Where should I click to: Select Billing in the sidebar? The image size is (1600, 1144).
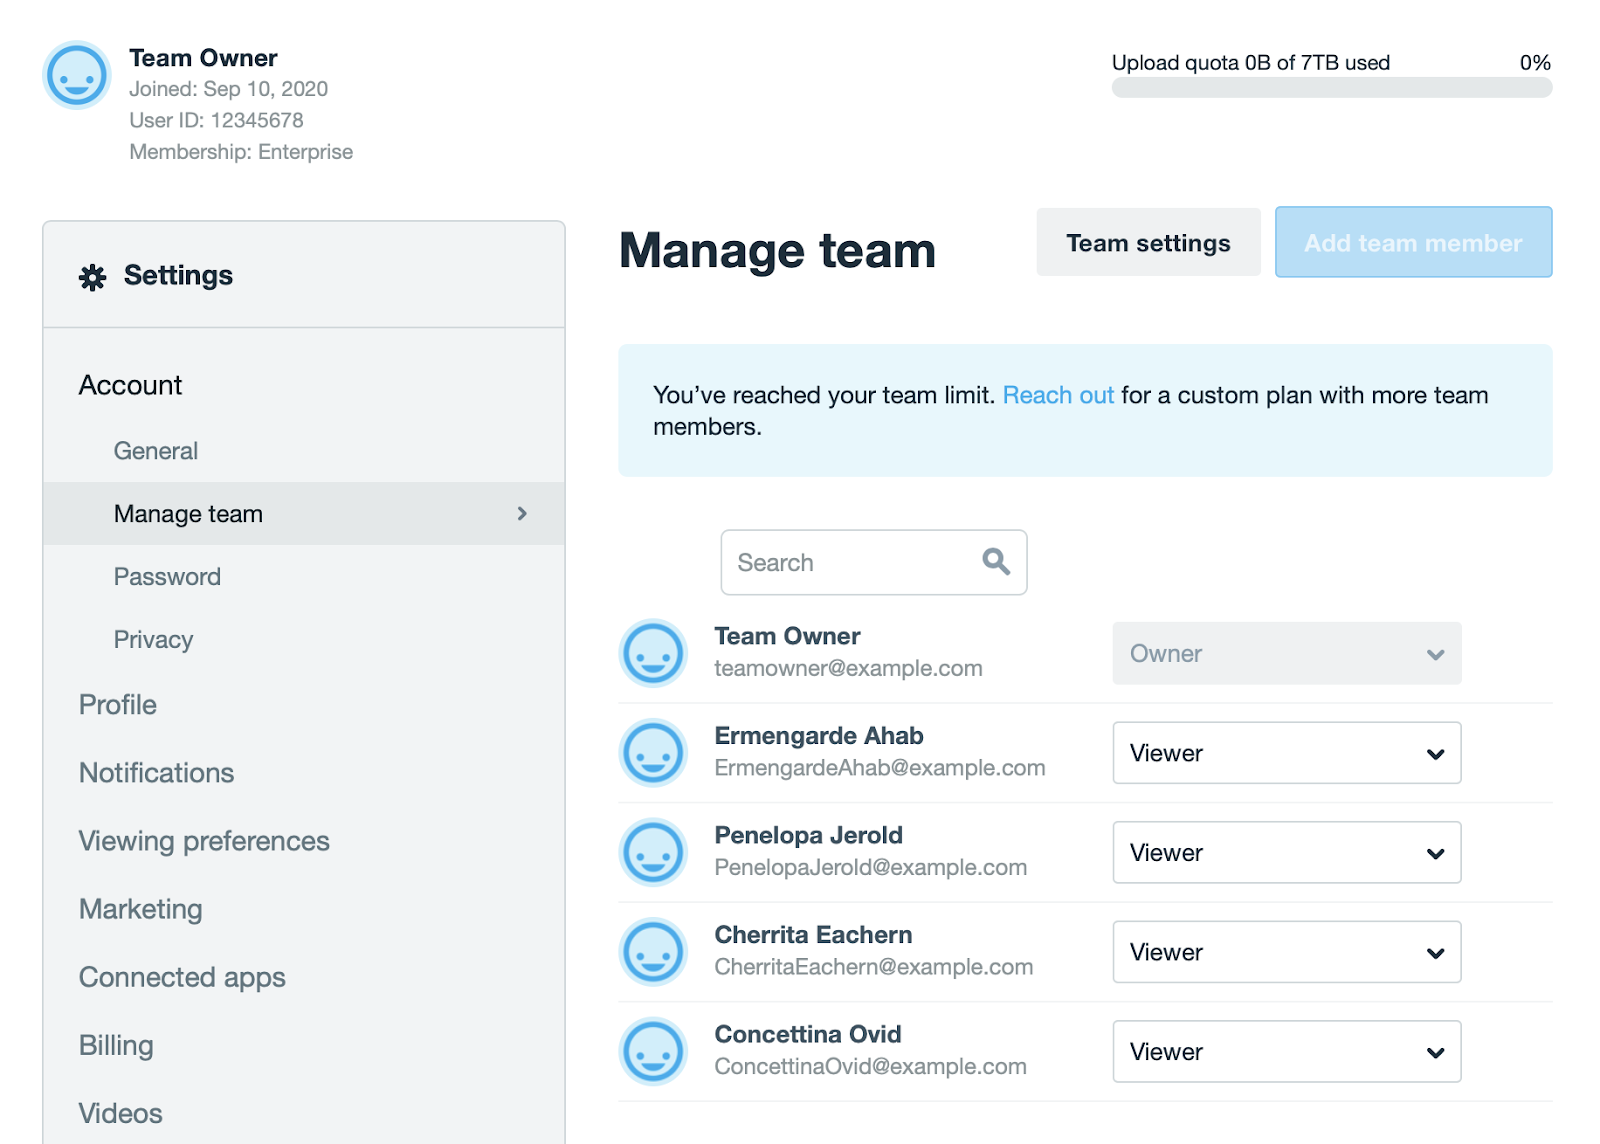(x=116, y=1045)
